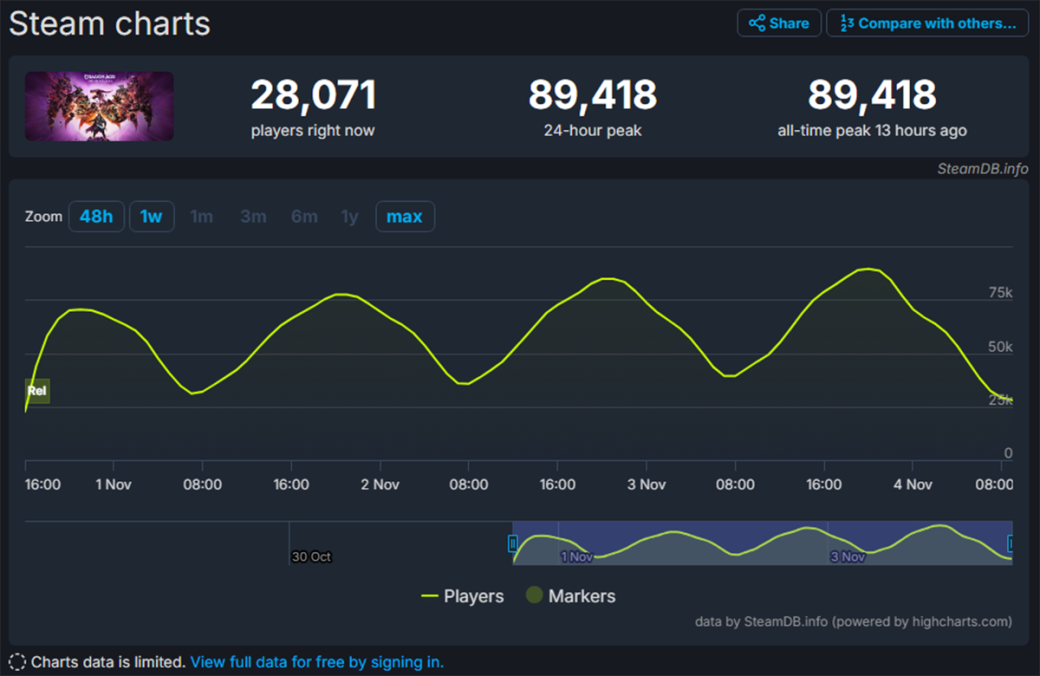
Task: Click the 'Charts data is limited.' notice
Action: tap(108, 662)
